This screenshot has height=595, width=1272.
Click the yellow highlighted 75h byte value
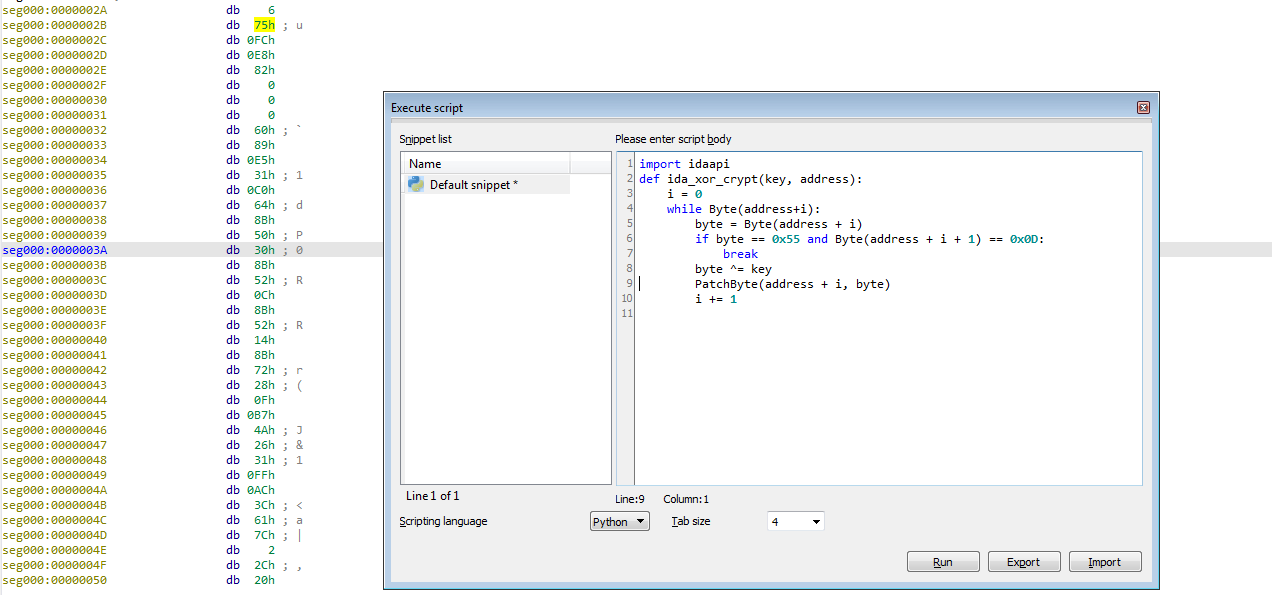tap(264, 25)
